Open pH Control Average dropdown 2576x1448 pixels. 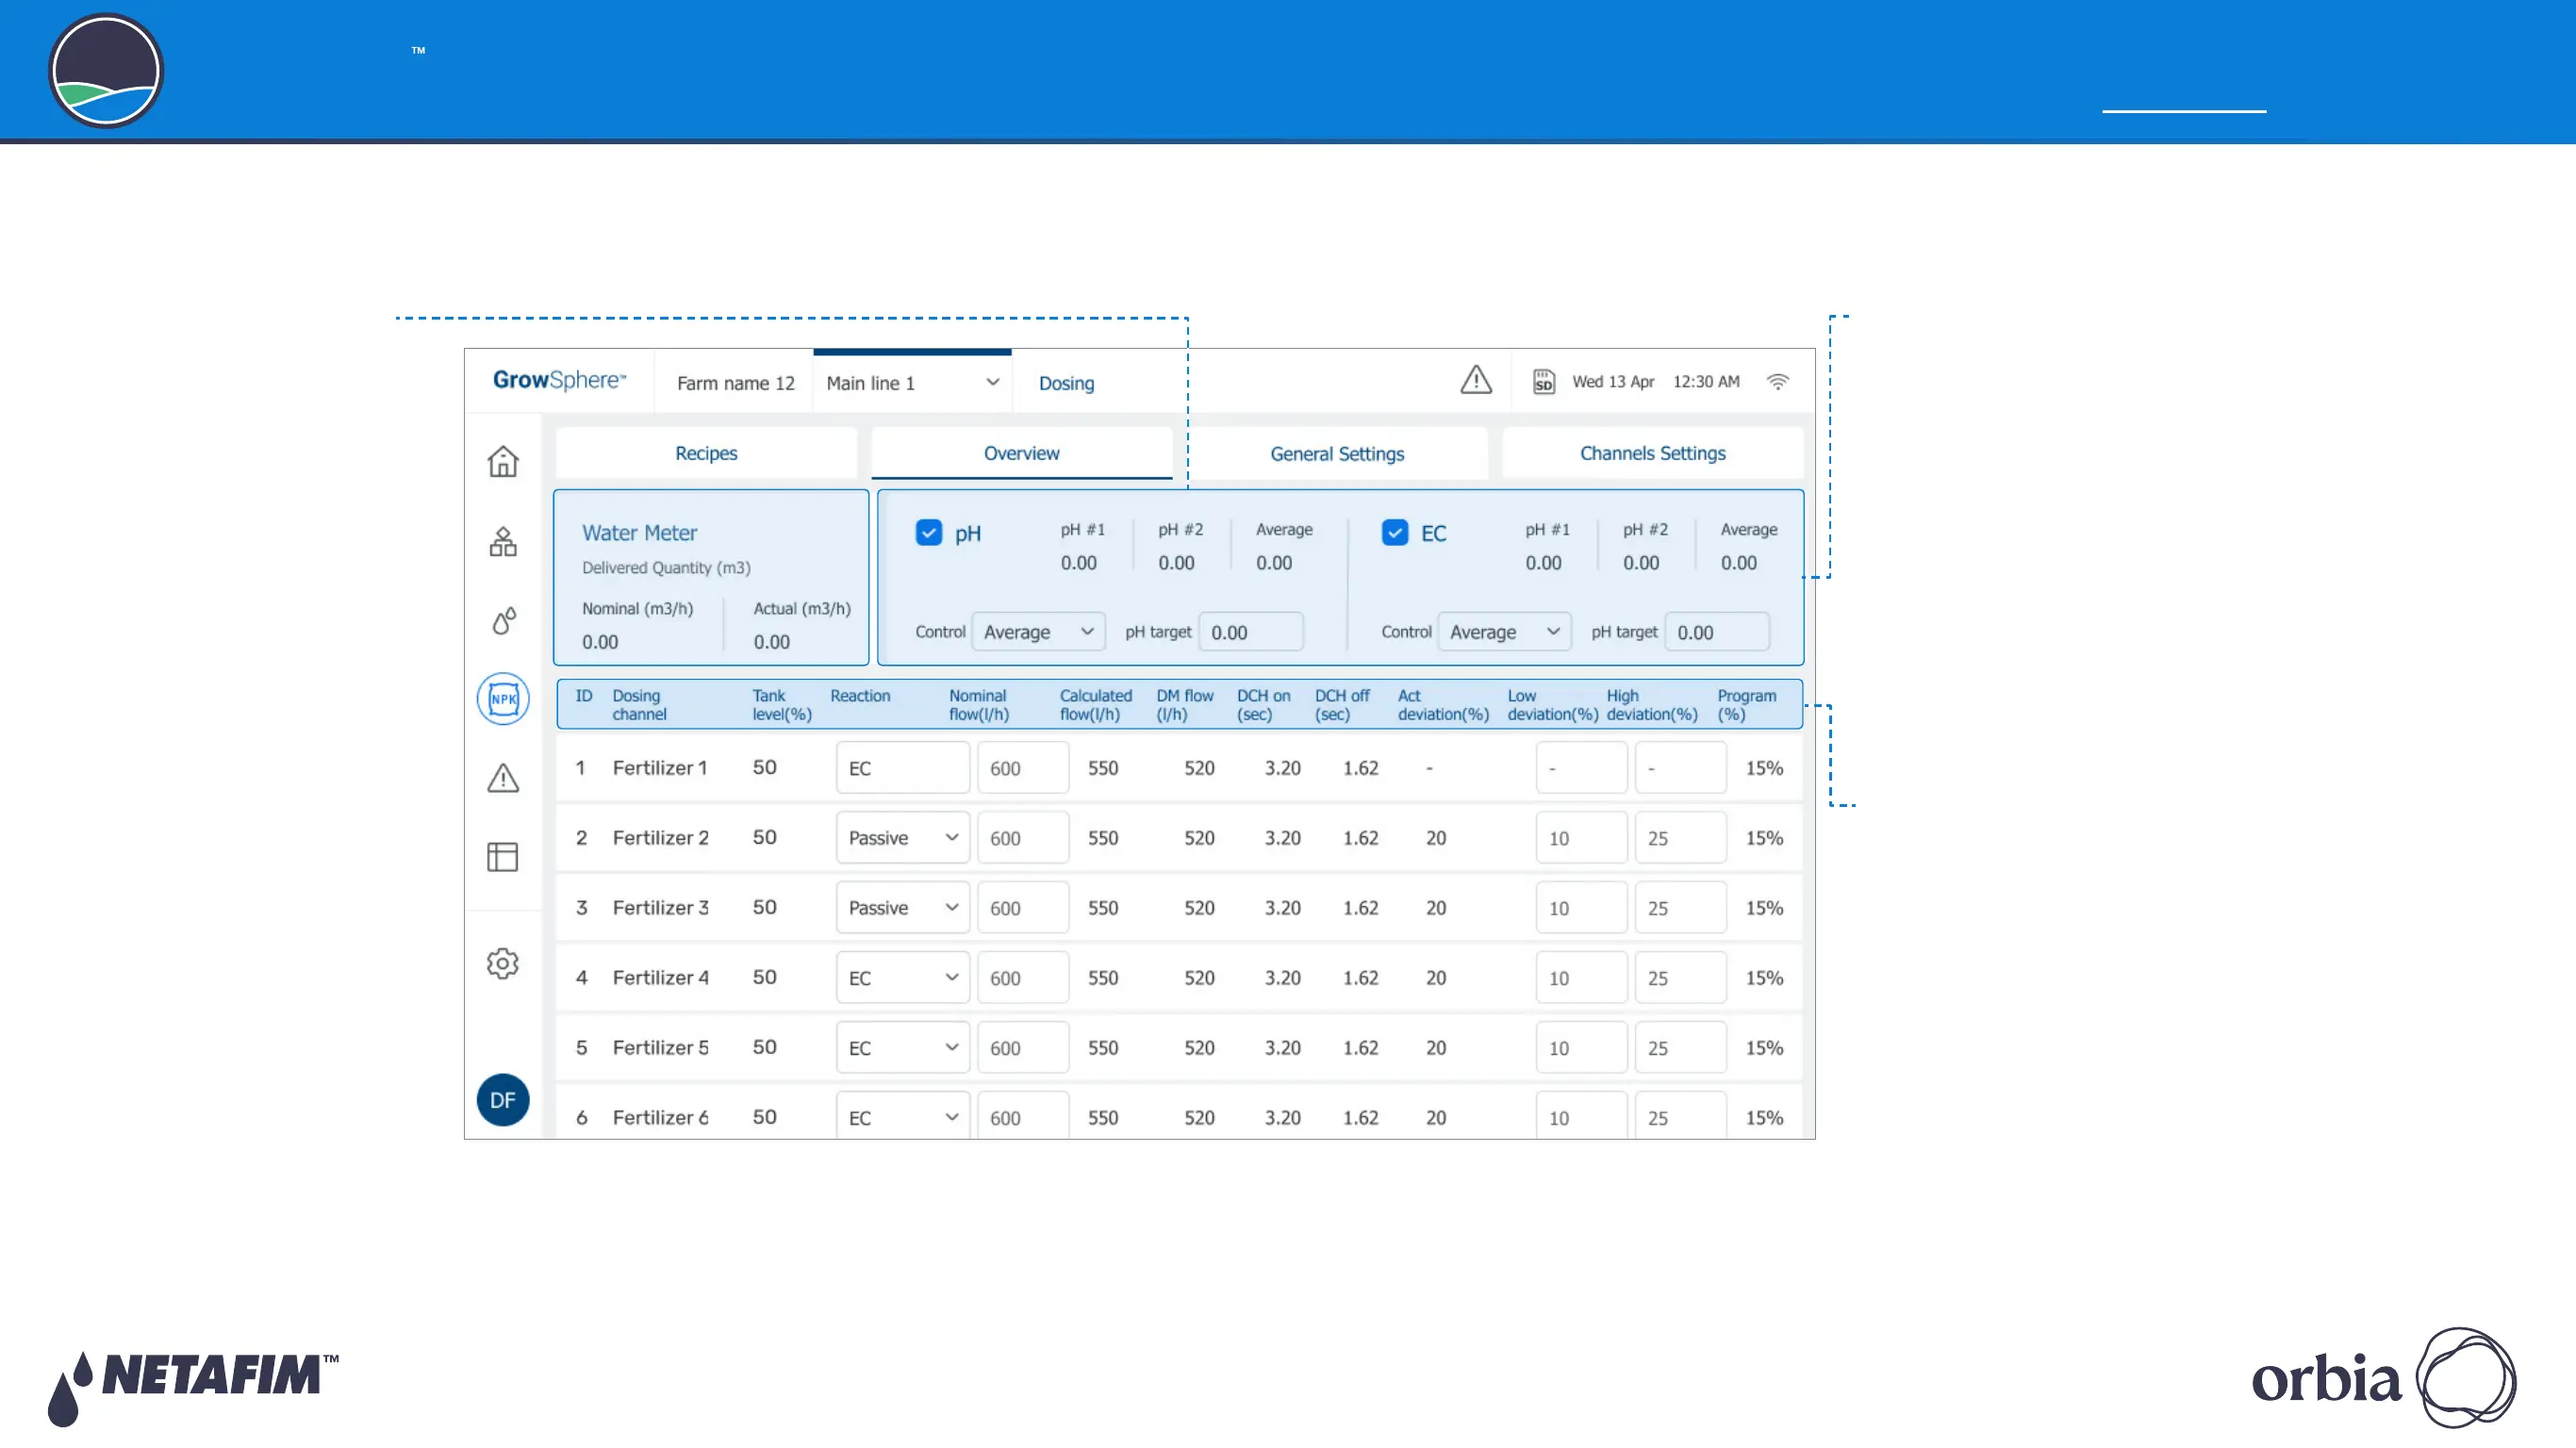coord(1038,632)
